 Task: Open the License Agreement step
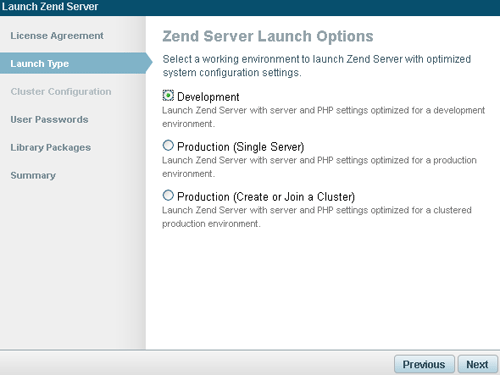[x=57, y=36]
